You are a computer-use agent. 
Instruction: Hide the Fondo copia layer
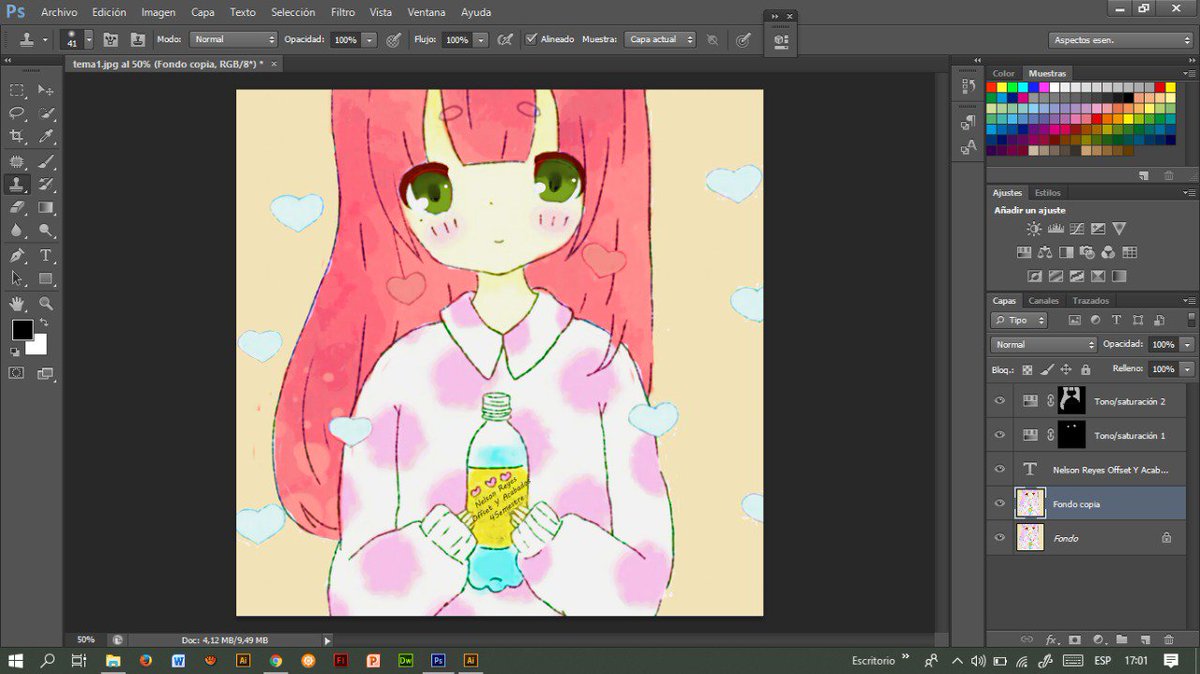click(x=999, y=504)
